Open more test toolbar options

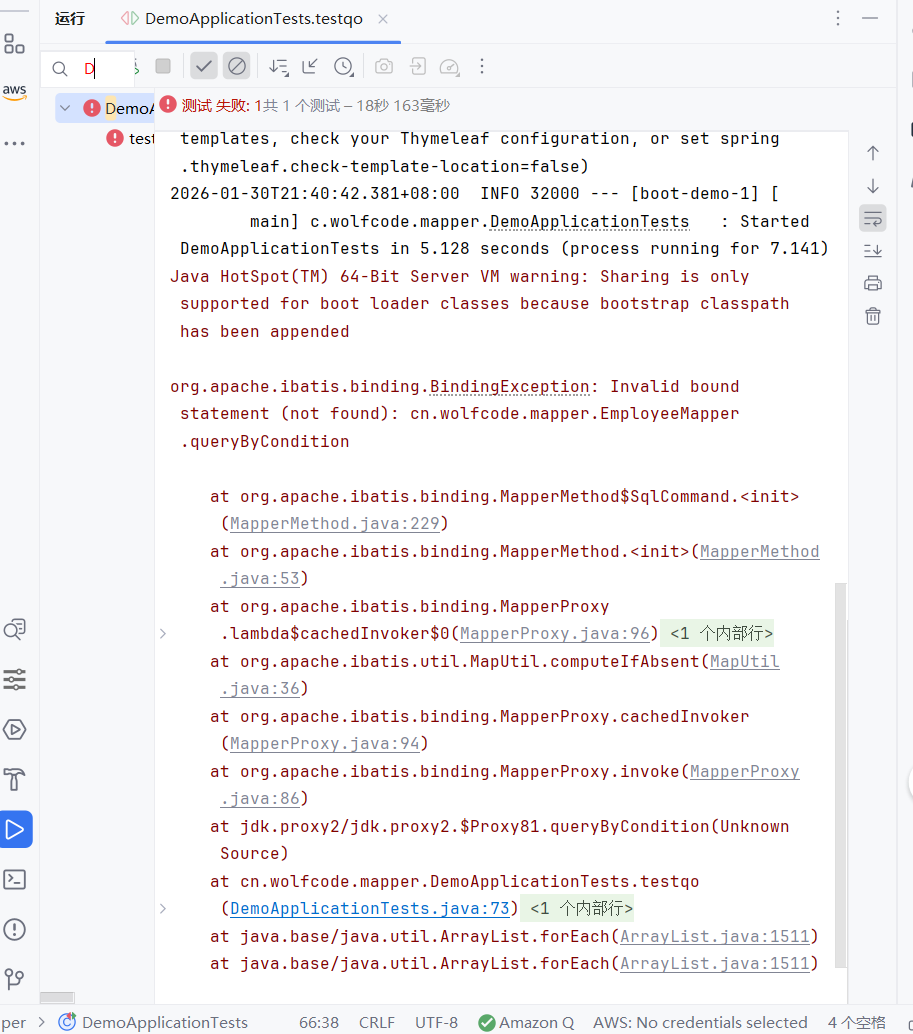(482, 66)
